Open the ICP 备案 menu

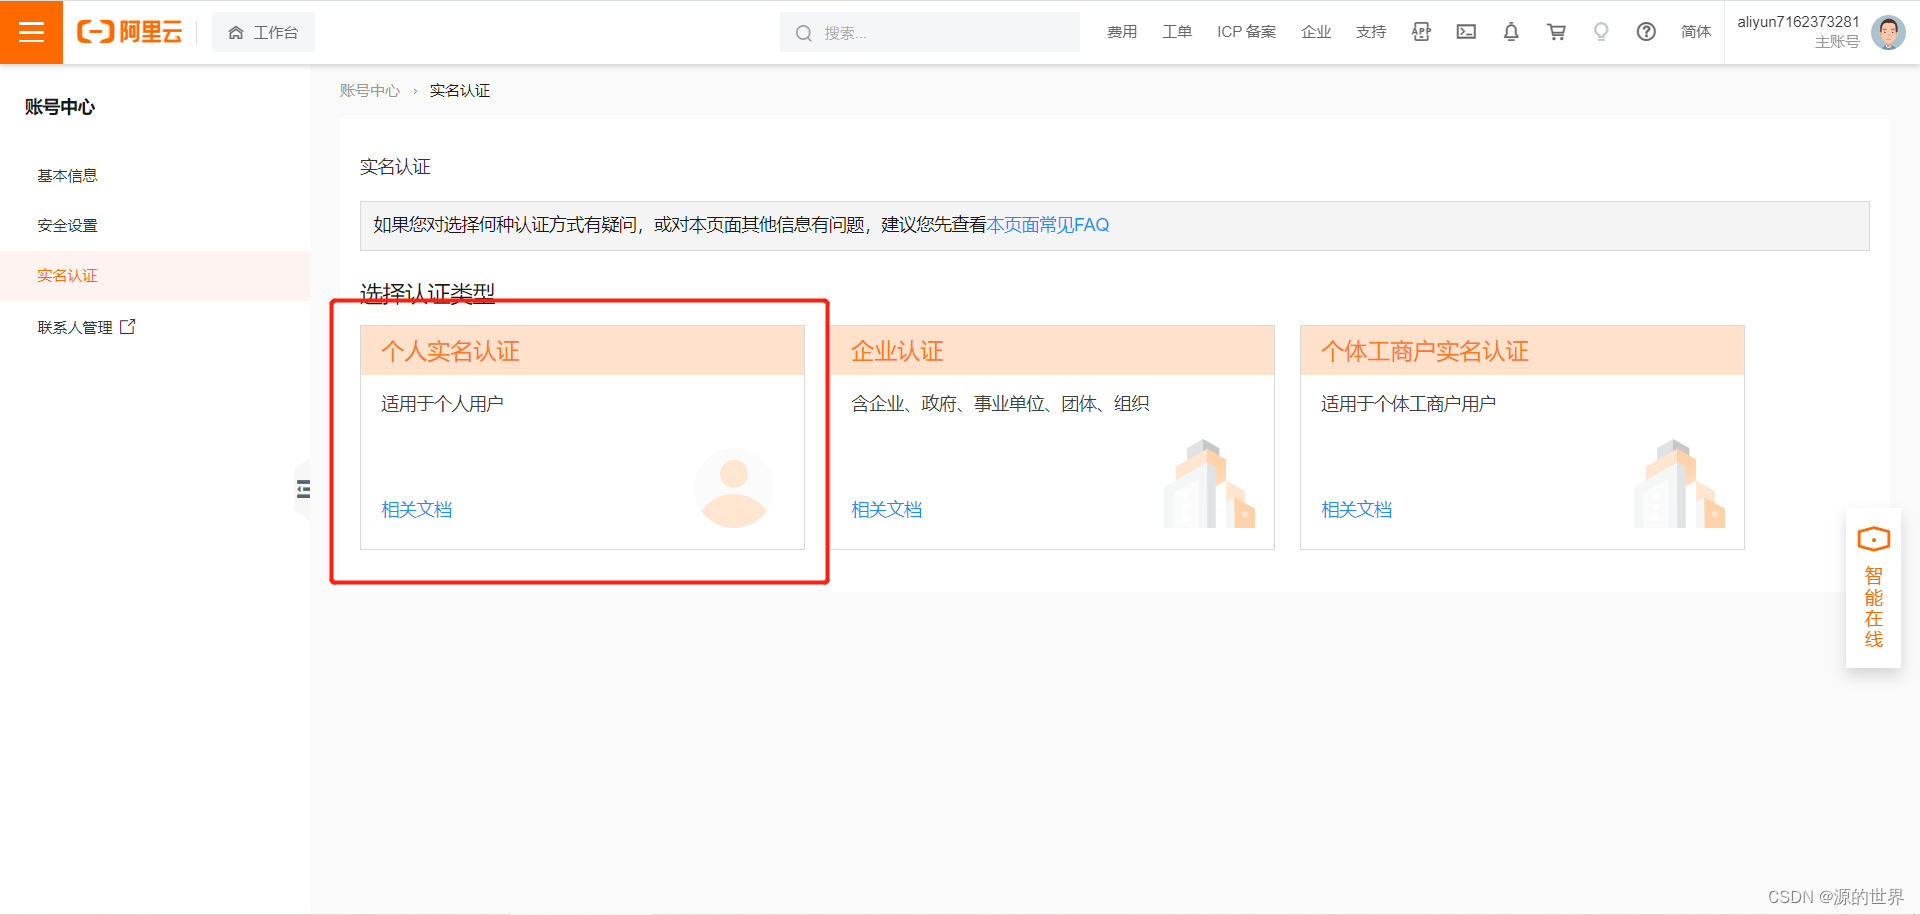(x=1246, y=32)
